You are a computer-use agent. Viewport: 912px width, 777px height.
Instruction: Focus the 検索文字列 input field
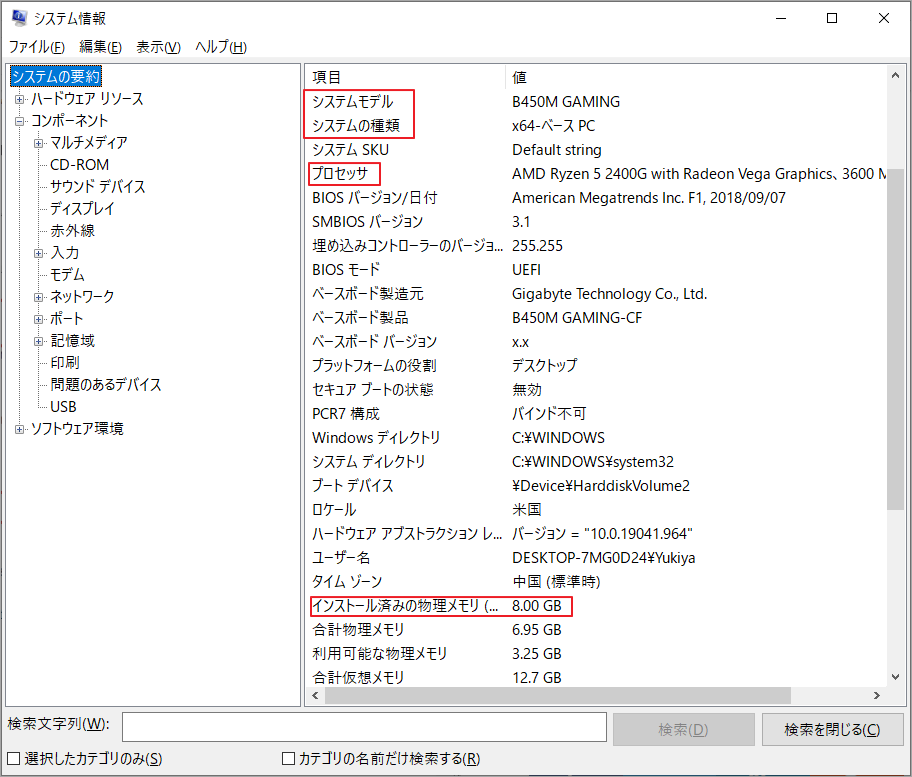coord(364,727)
